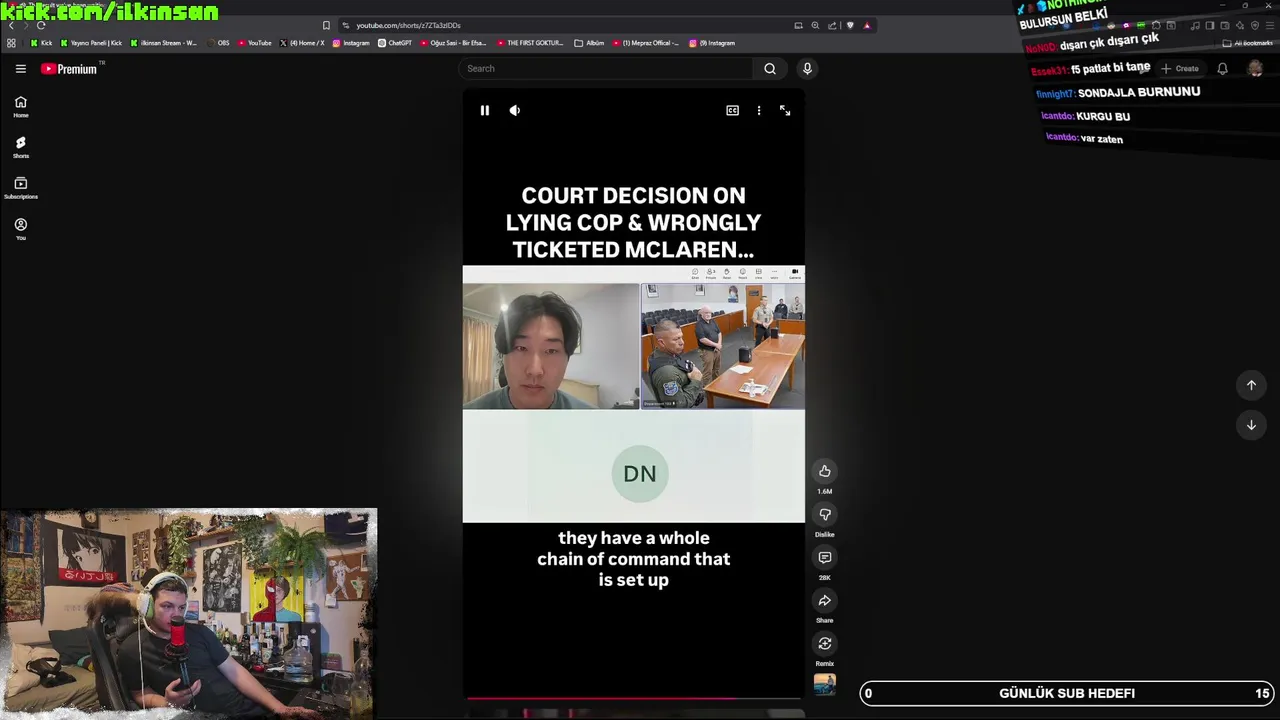Open the (9) Instagram bookmark
The width and height of the screenshot is (1280, 720).
tap(712, 43)
